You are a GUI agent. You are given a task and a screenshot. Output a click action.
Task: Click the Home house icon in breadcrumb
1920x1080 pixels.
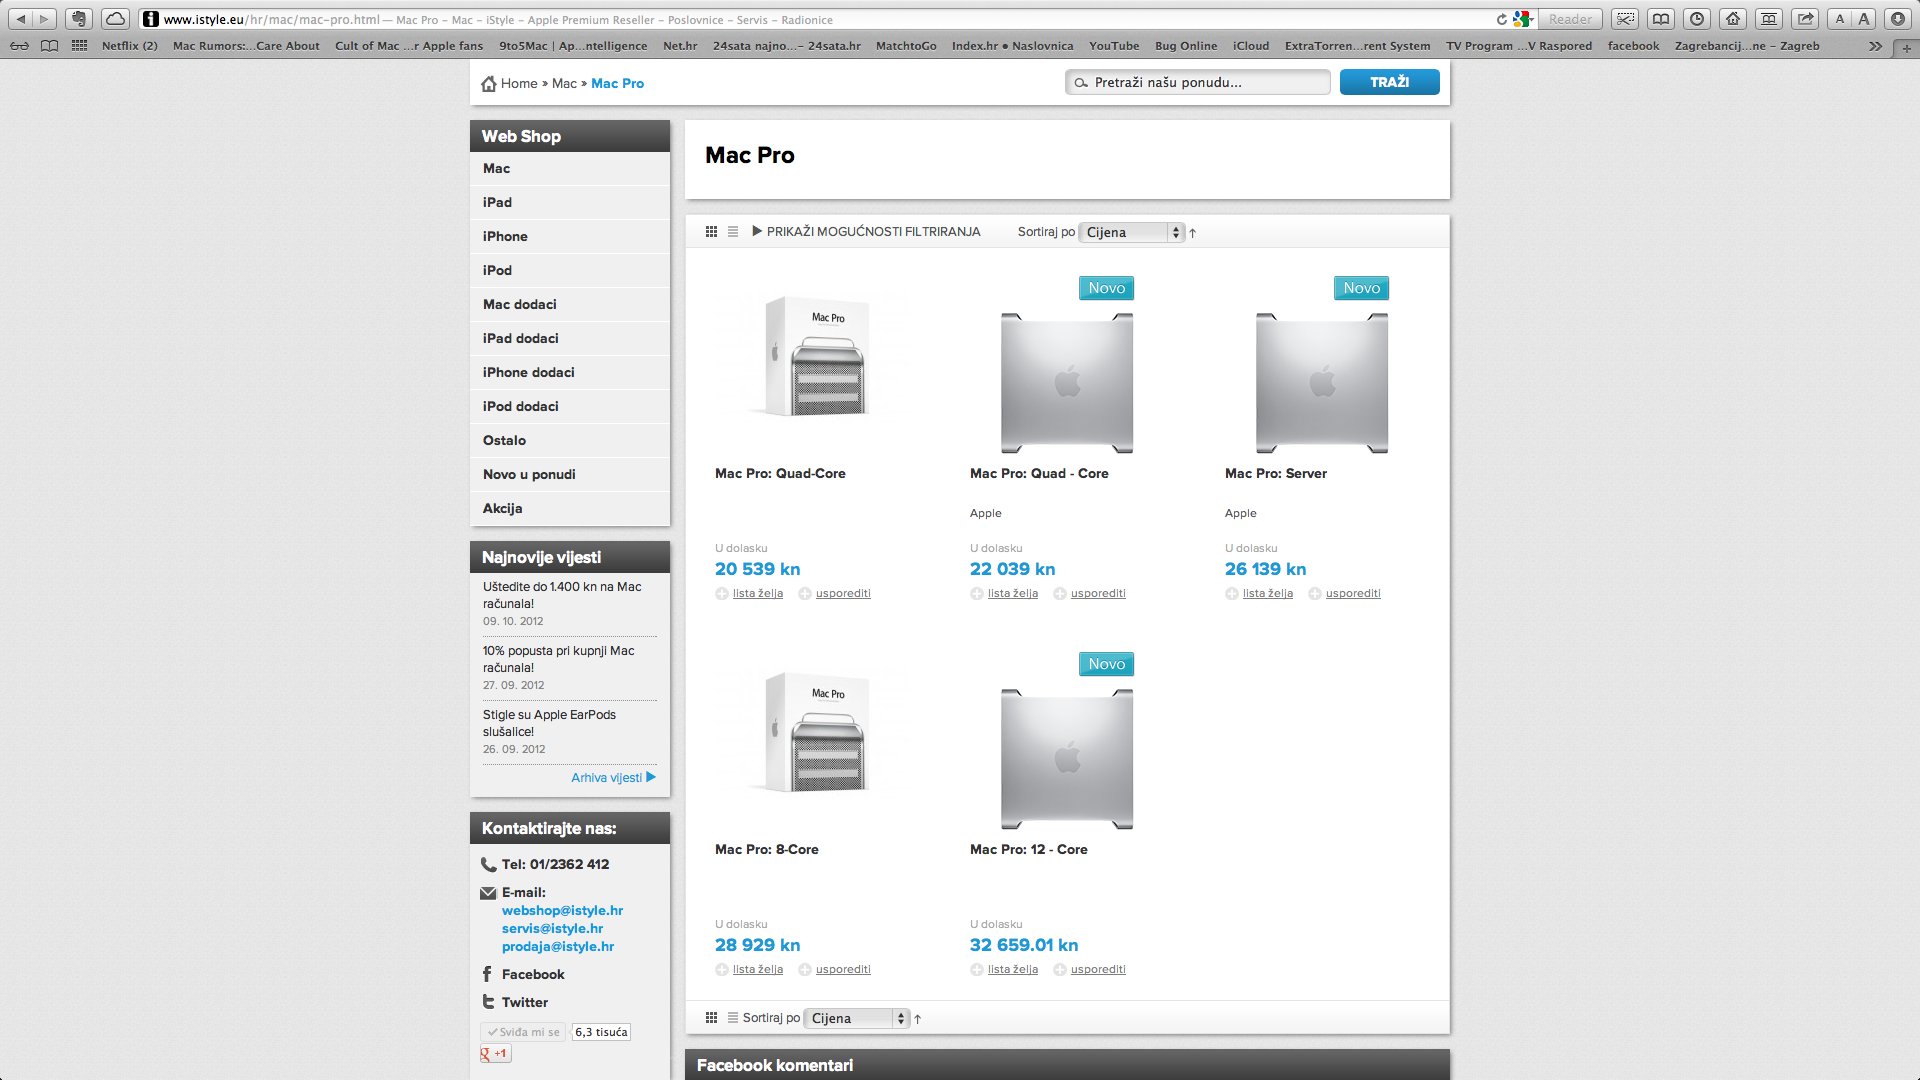click(488, 83)
